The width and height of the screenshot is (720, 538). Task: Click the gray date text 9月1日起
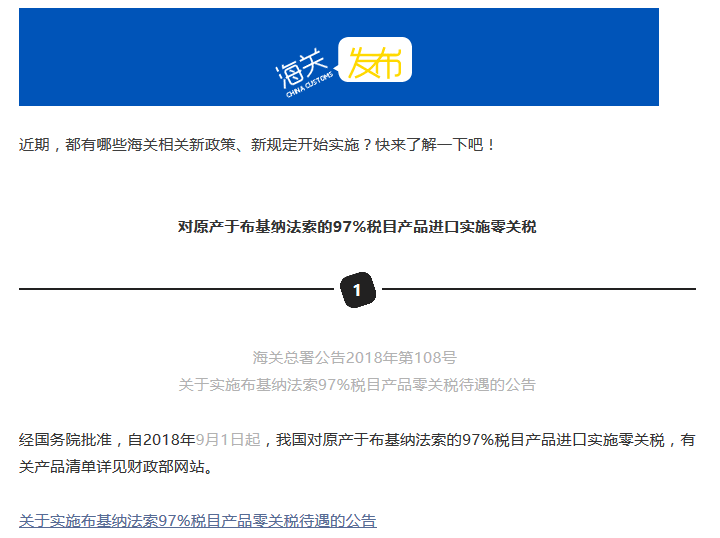[x=228, y=440]
